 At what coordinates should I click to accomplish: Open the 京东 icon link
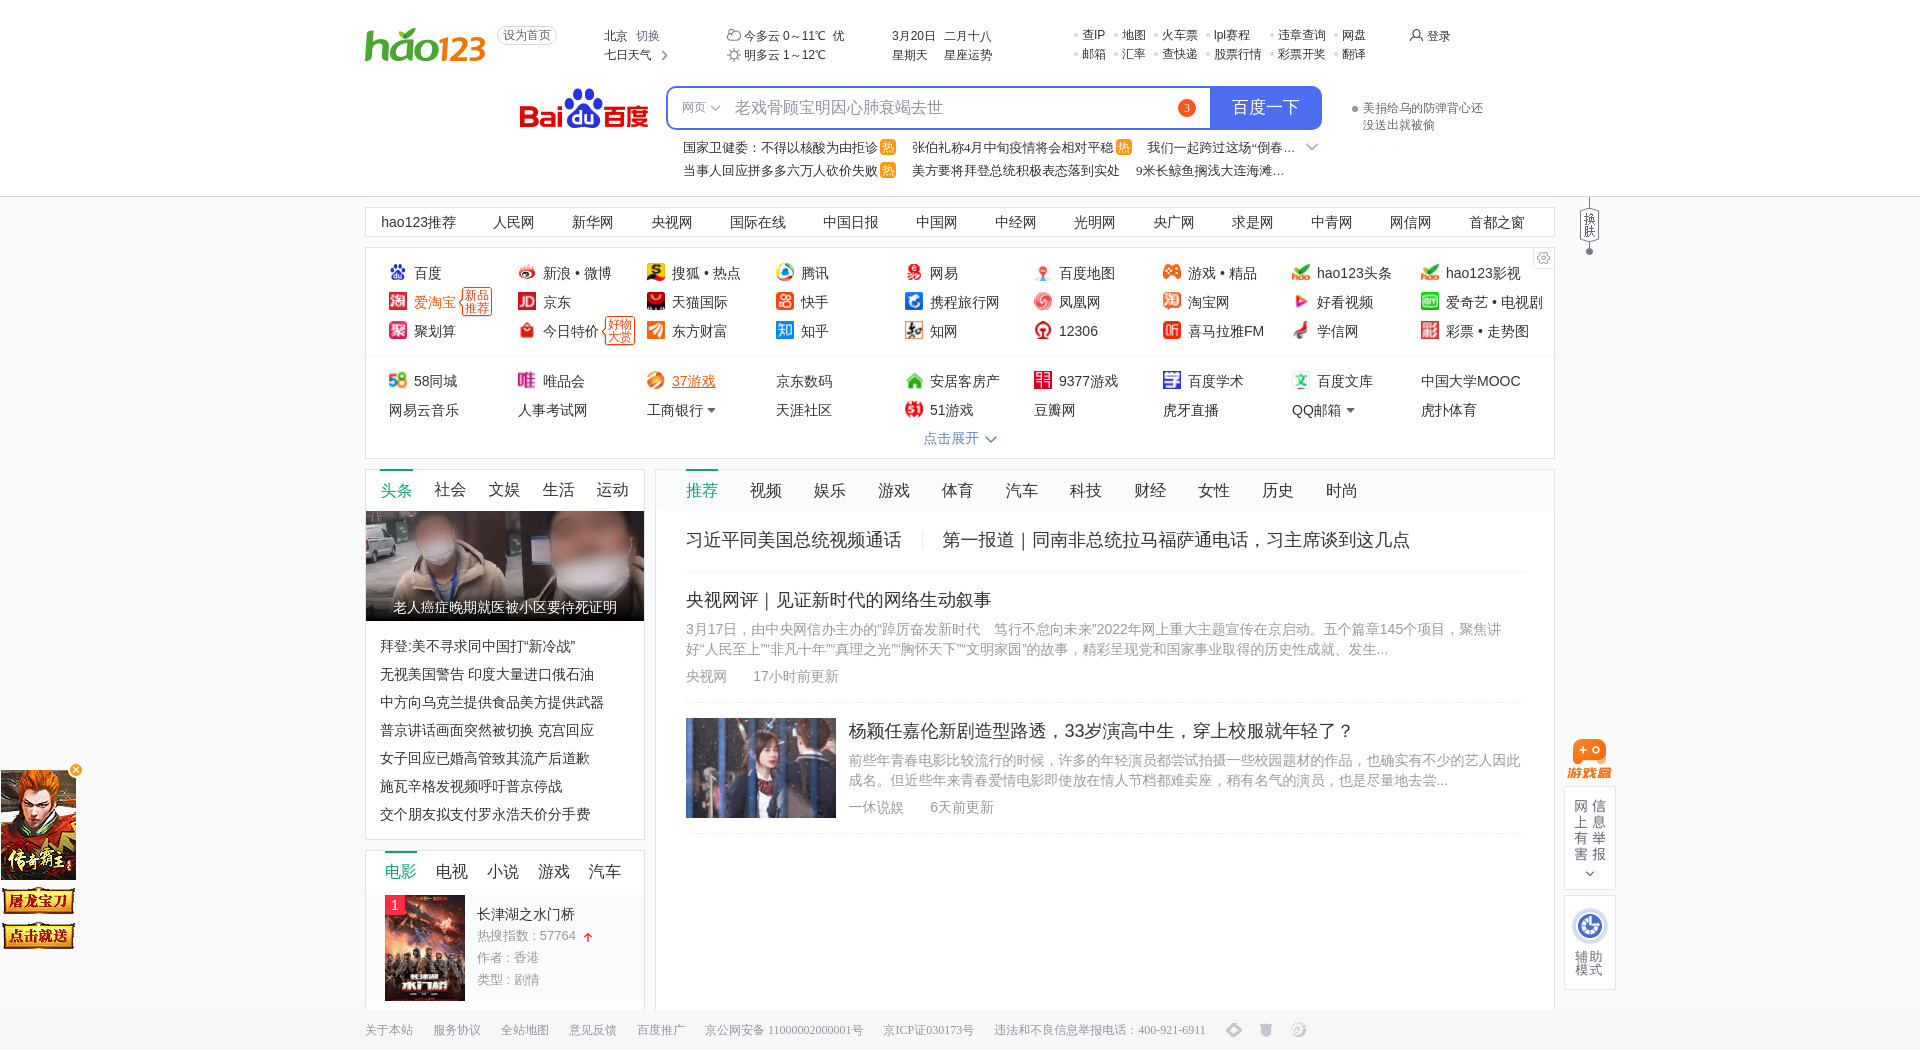(x=527, y=301)
